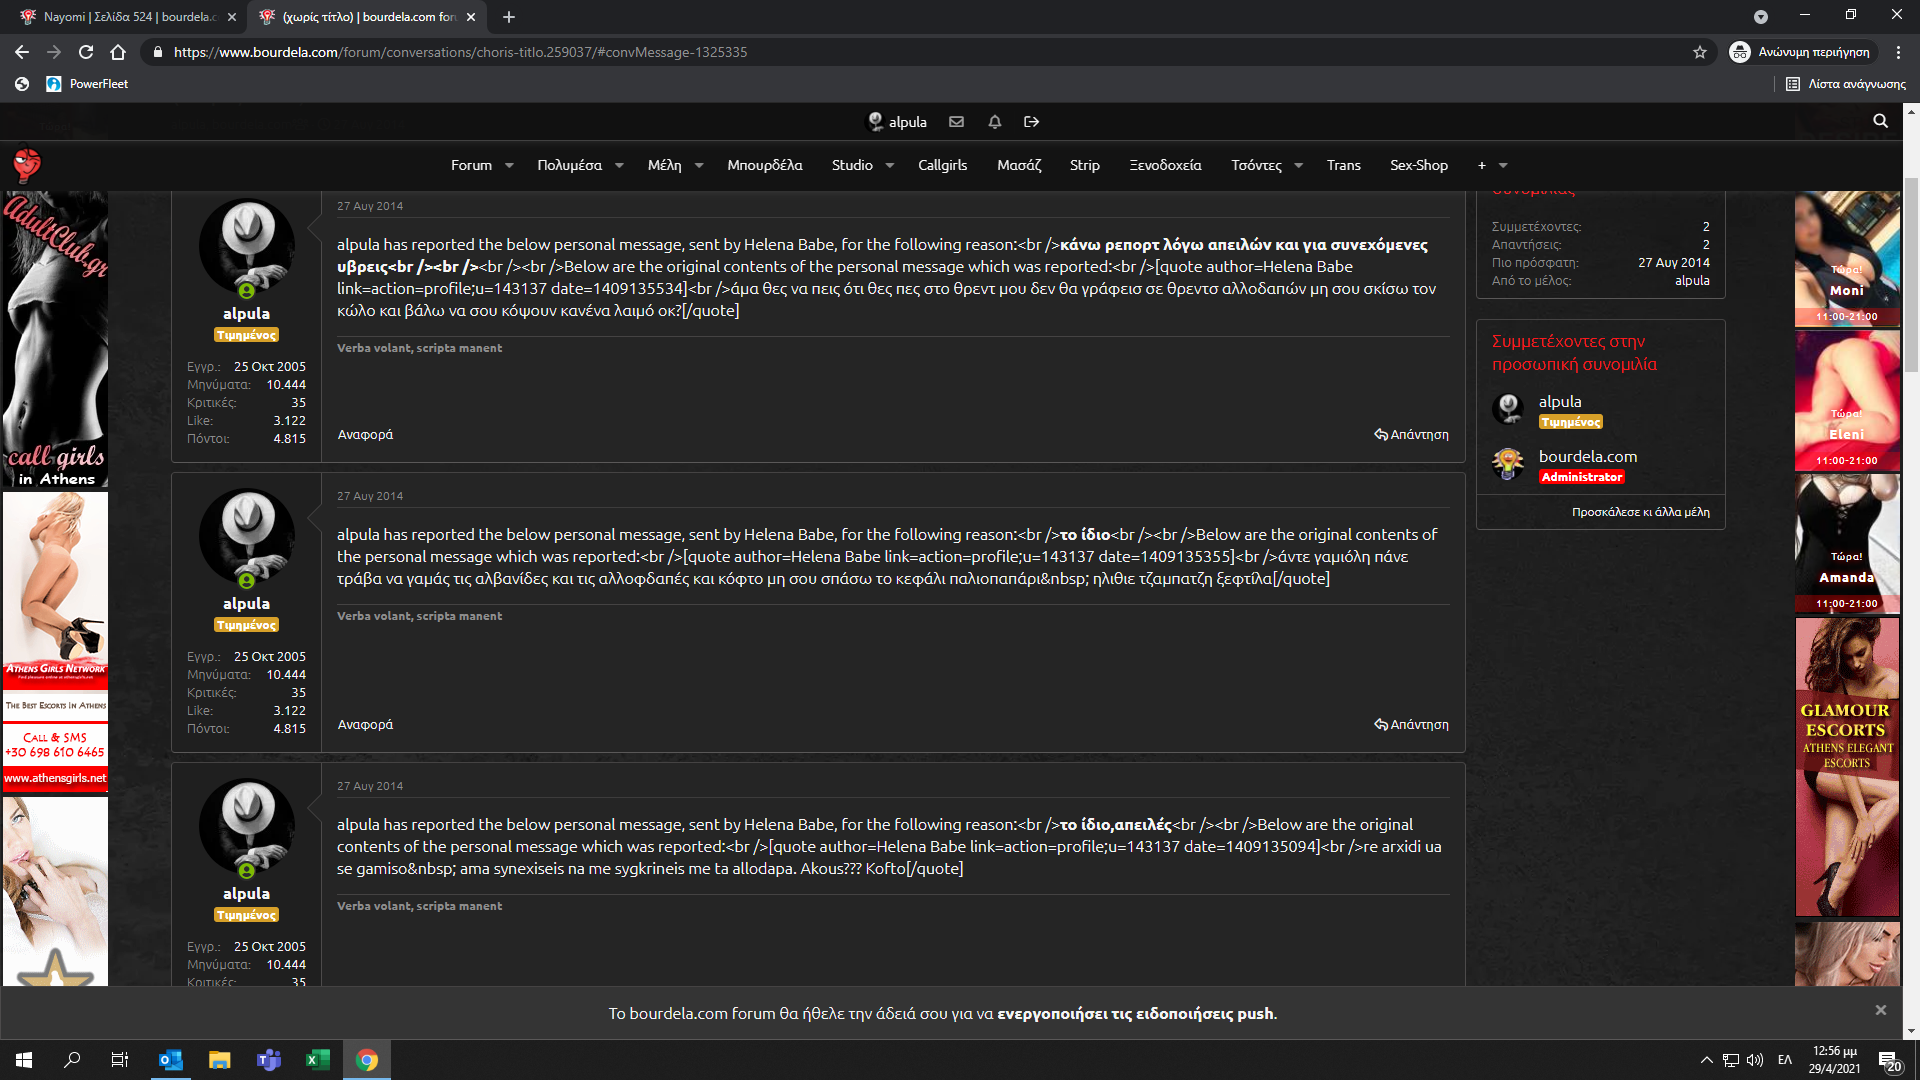Reload the page

click(x=86, y=52)
